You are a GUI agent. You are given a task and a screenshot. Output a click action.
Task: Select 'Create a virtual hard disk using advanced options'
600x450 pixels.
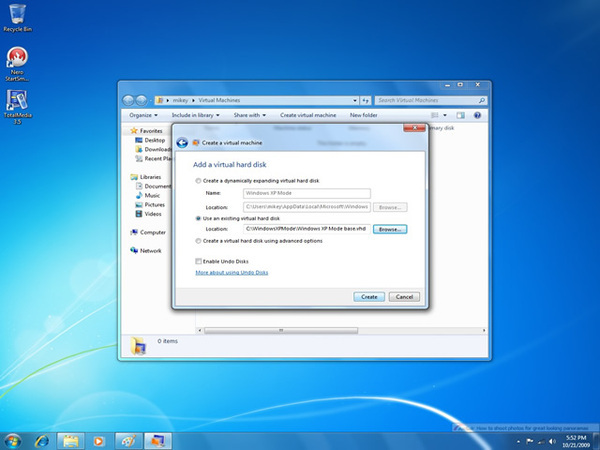coord(198,241)
